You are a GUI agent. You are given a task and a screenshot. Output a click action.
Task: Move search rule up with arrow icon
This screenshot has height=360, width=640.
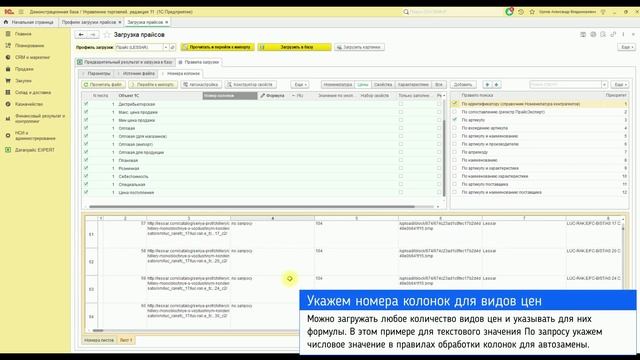[x=487, y=84]
